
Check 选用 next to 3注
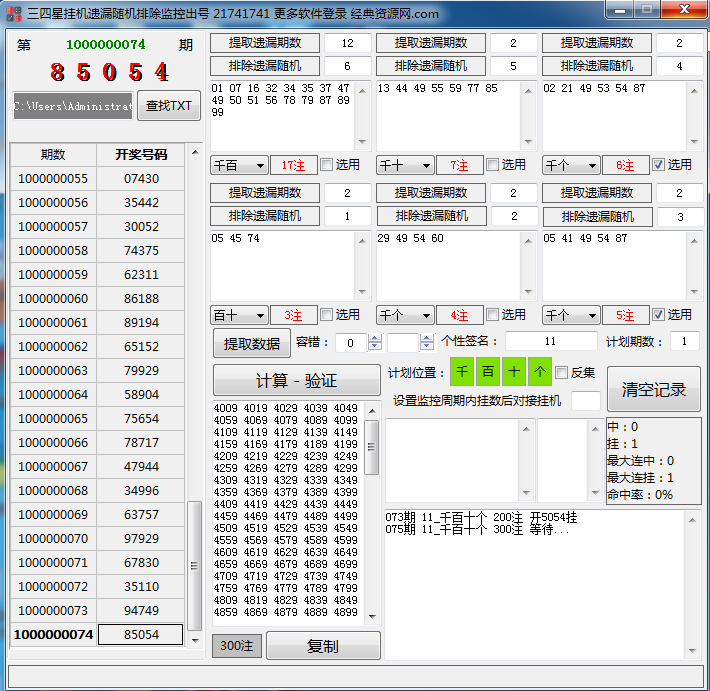pyautogui.click(x=326, y=315)
